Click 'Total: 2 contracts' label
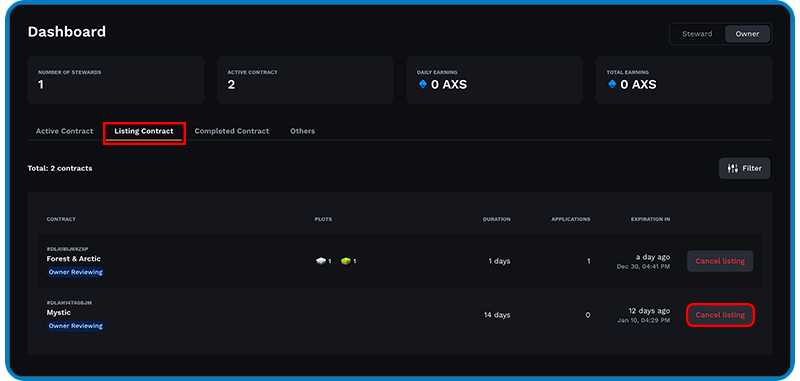This screenshot has width=800, height=381. click(x=60, y=168)
